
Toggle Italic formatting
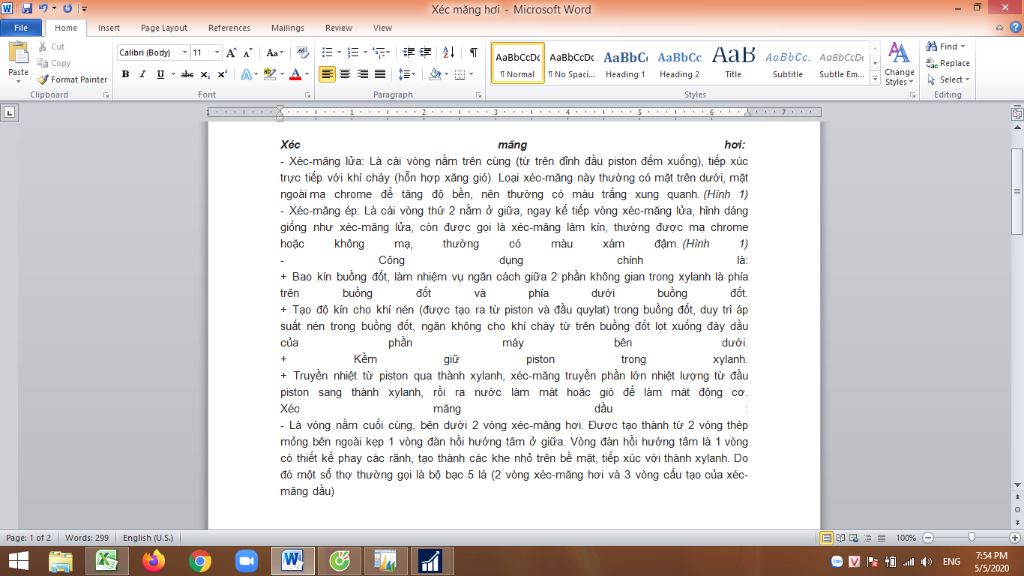pos(142,74)
